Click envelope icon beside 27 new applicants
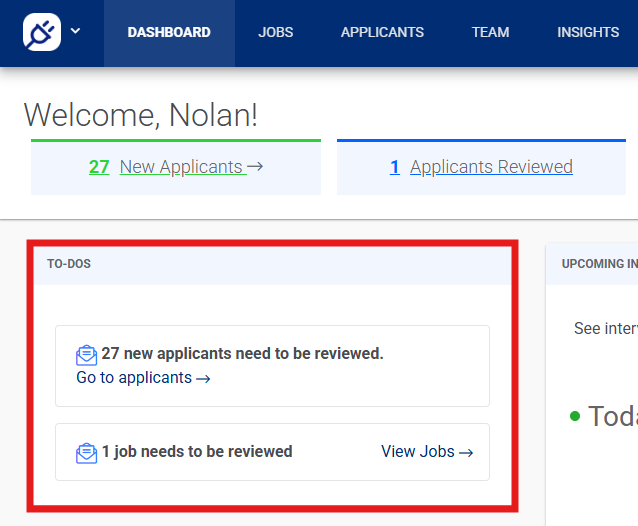The image size is (638, 526). pyautogui.click(x=86, y=355)
